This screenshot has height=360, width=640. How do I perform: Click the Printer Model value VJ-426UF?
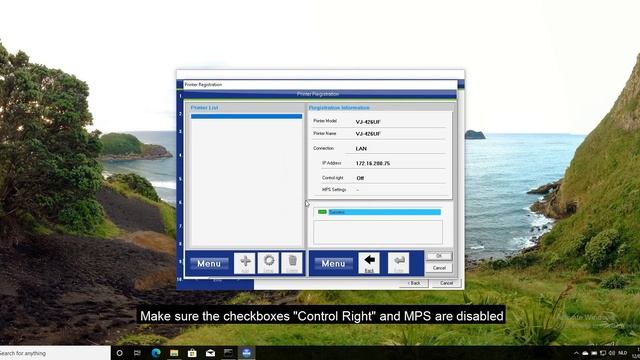[x=368, y=122]
